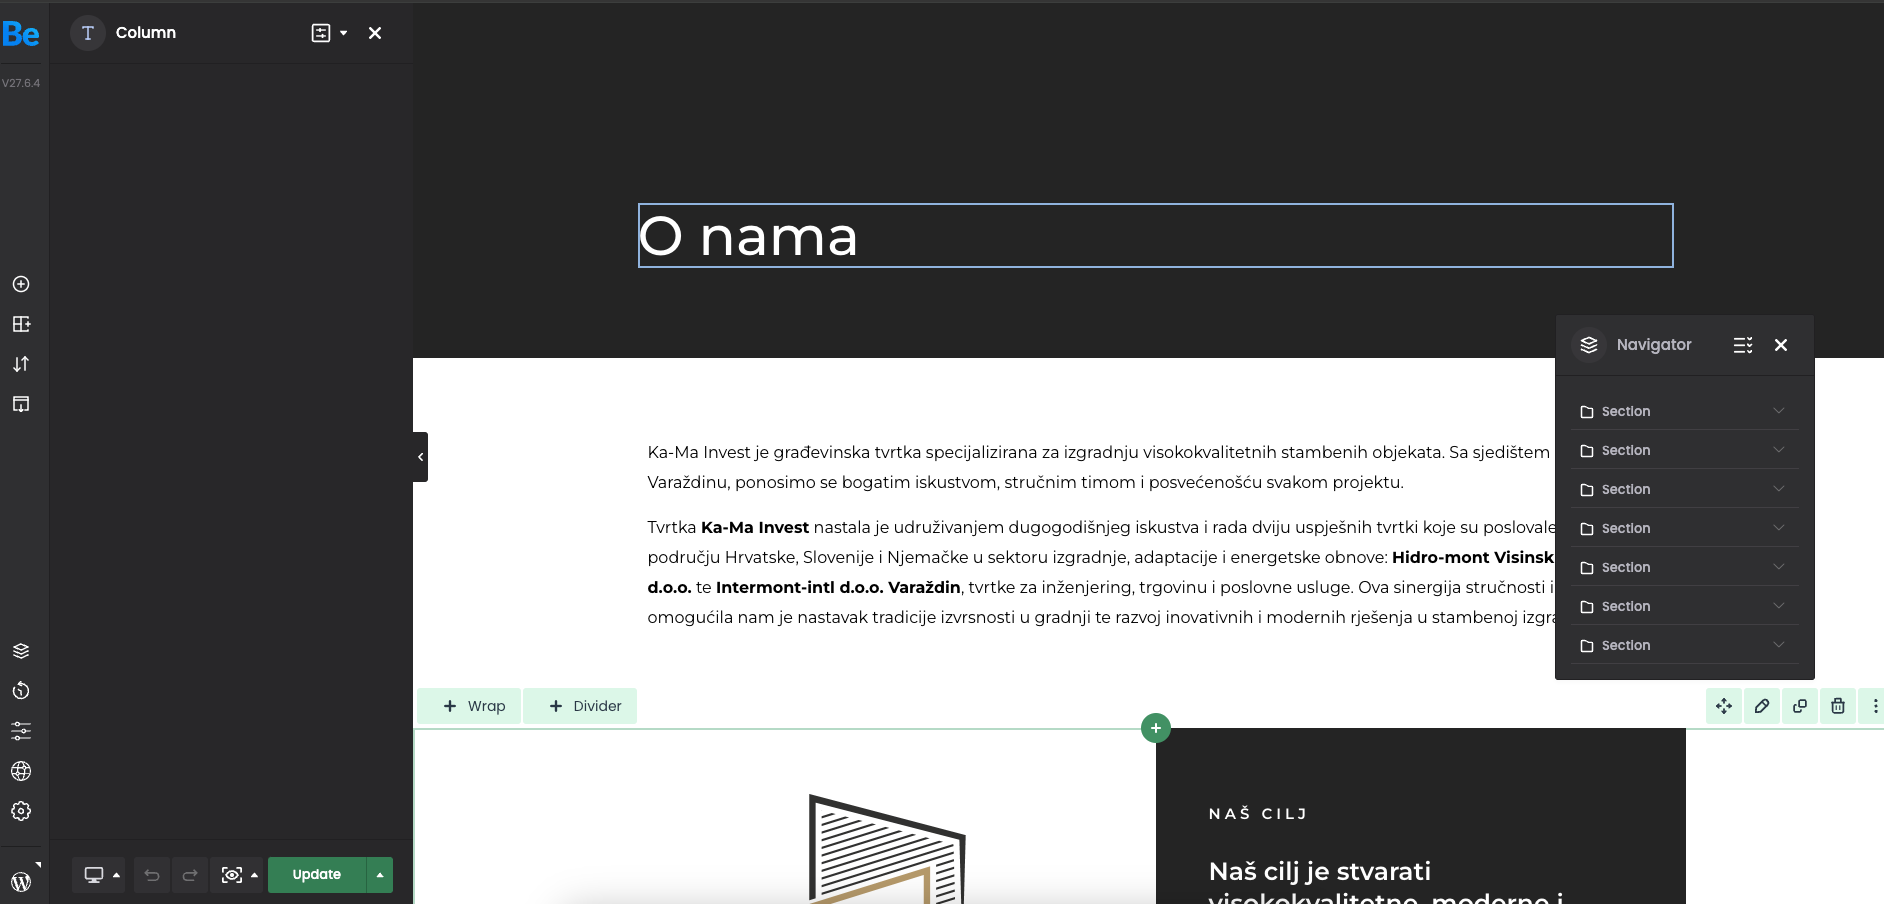Screen dimensions: 1884x904
Task: Open the revisions history icon
Action: coord(21,691)
